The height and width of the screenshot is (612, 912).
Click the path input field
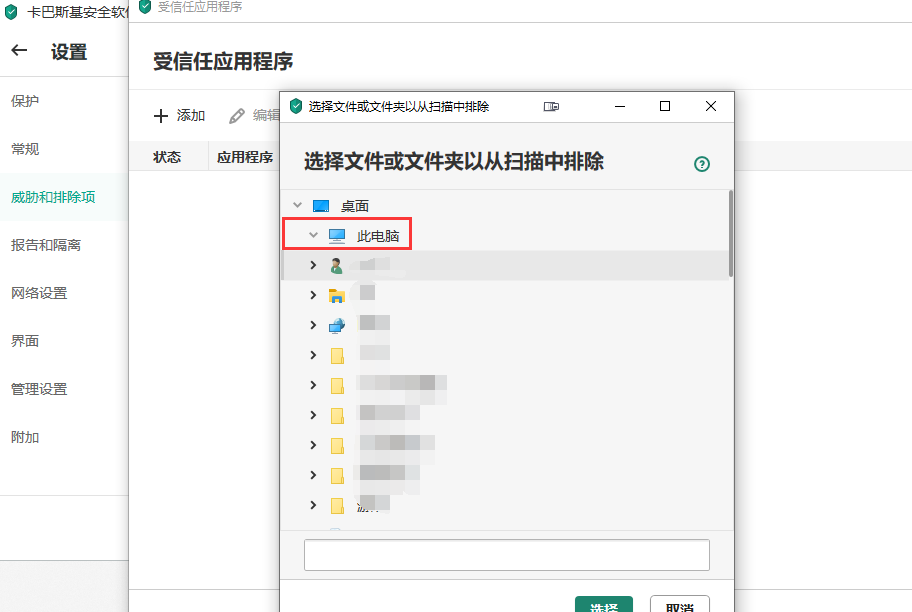click(507, 555)
